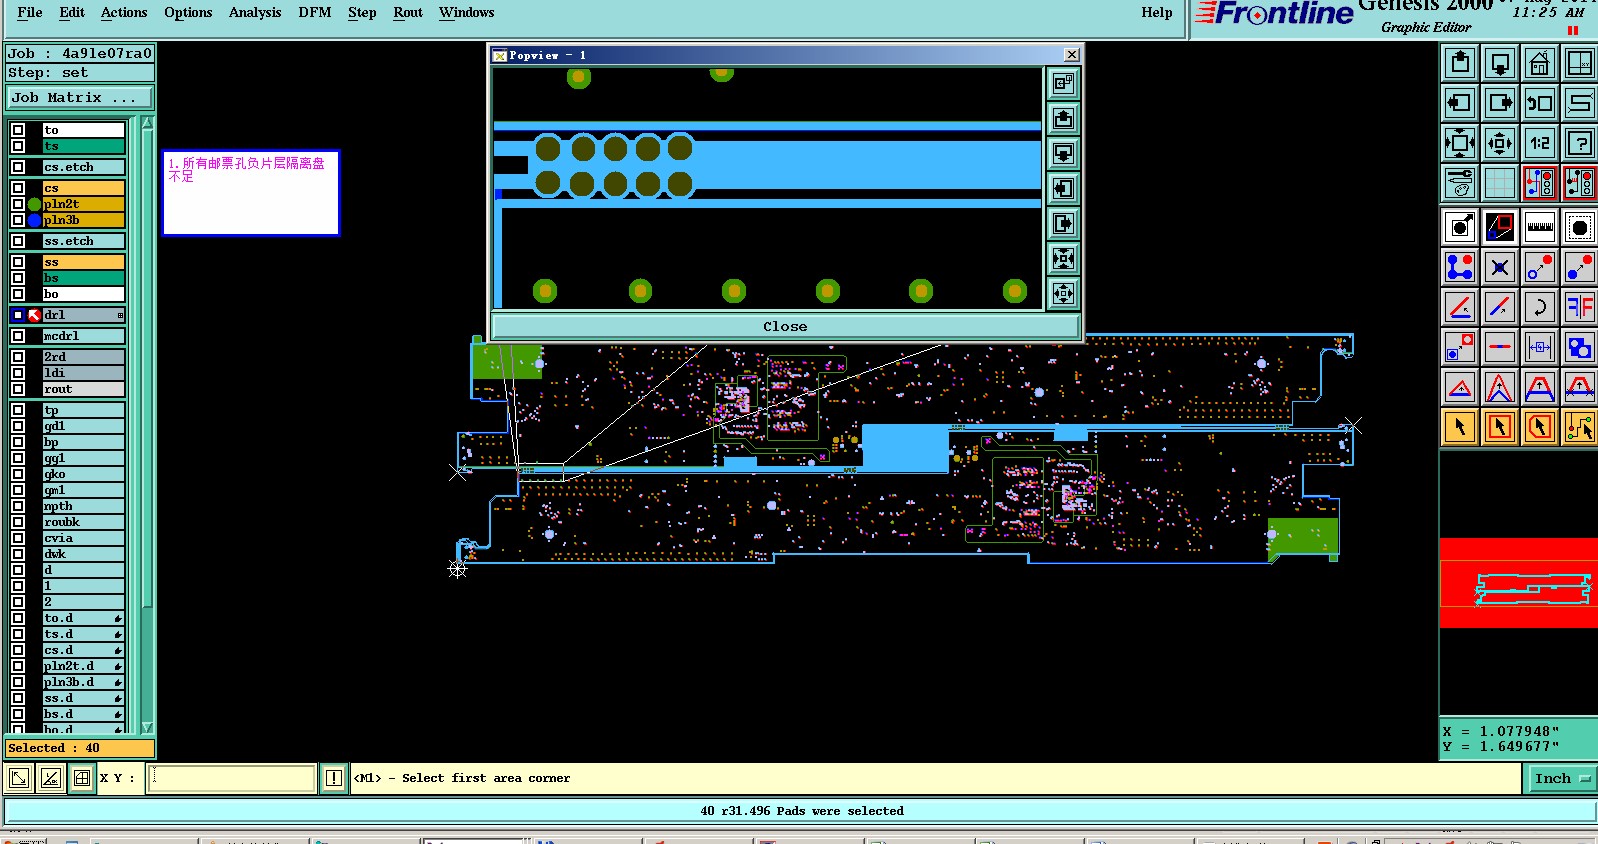The height and width of the screenshot is (844, 1598).
Task: Click the layer list scroll down arrow
Action: click(148, 727)
